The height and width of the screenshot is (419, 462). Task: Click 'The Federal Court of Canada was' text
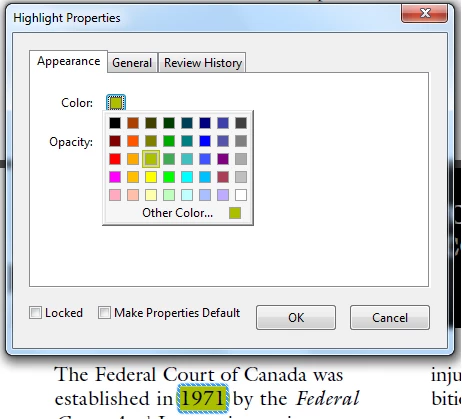pyautogui.click(x=199, y=374)
